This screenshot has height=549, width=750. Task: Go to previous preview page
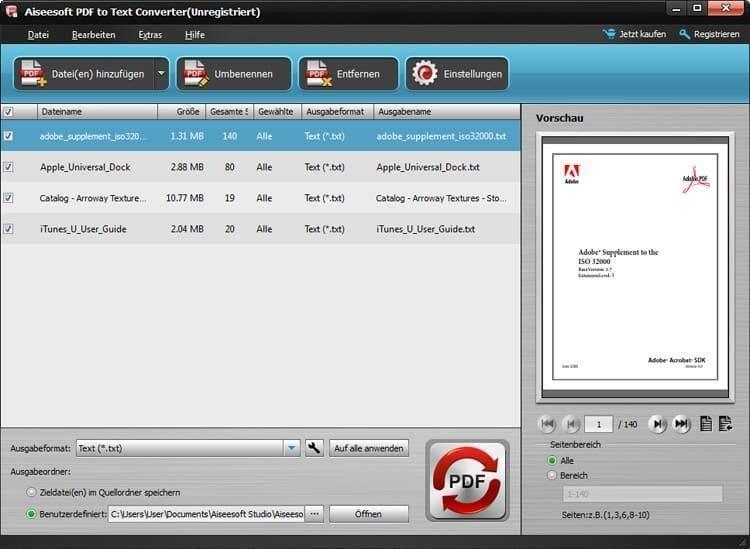coord(571,424)
